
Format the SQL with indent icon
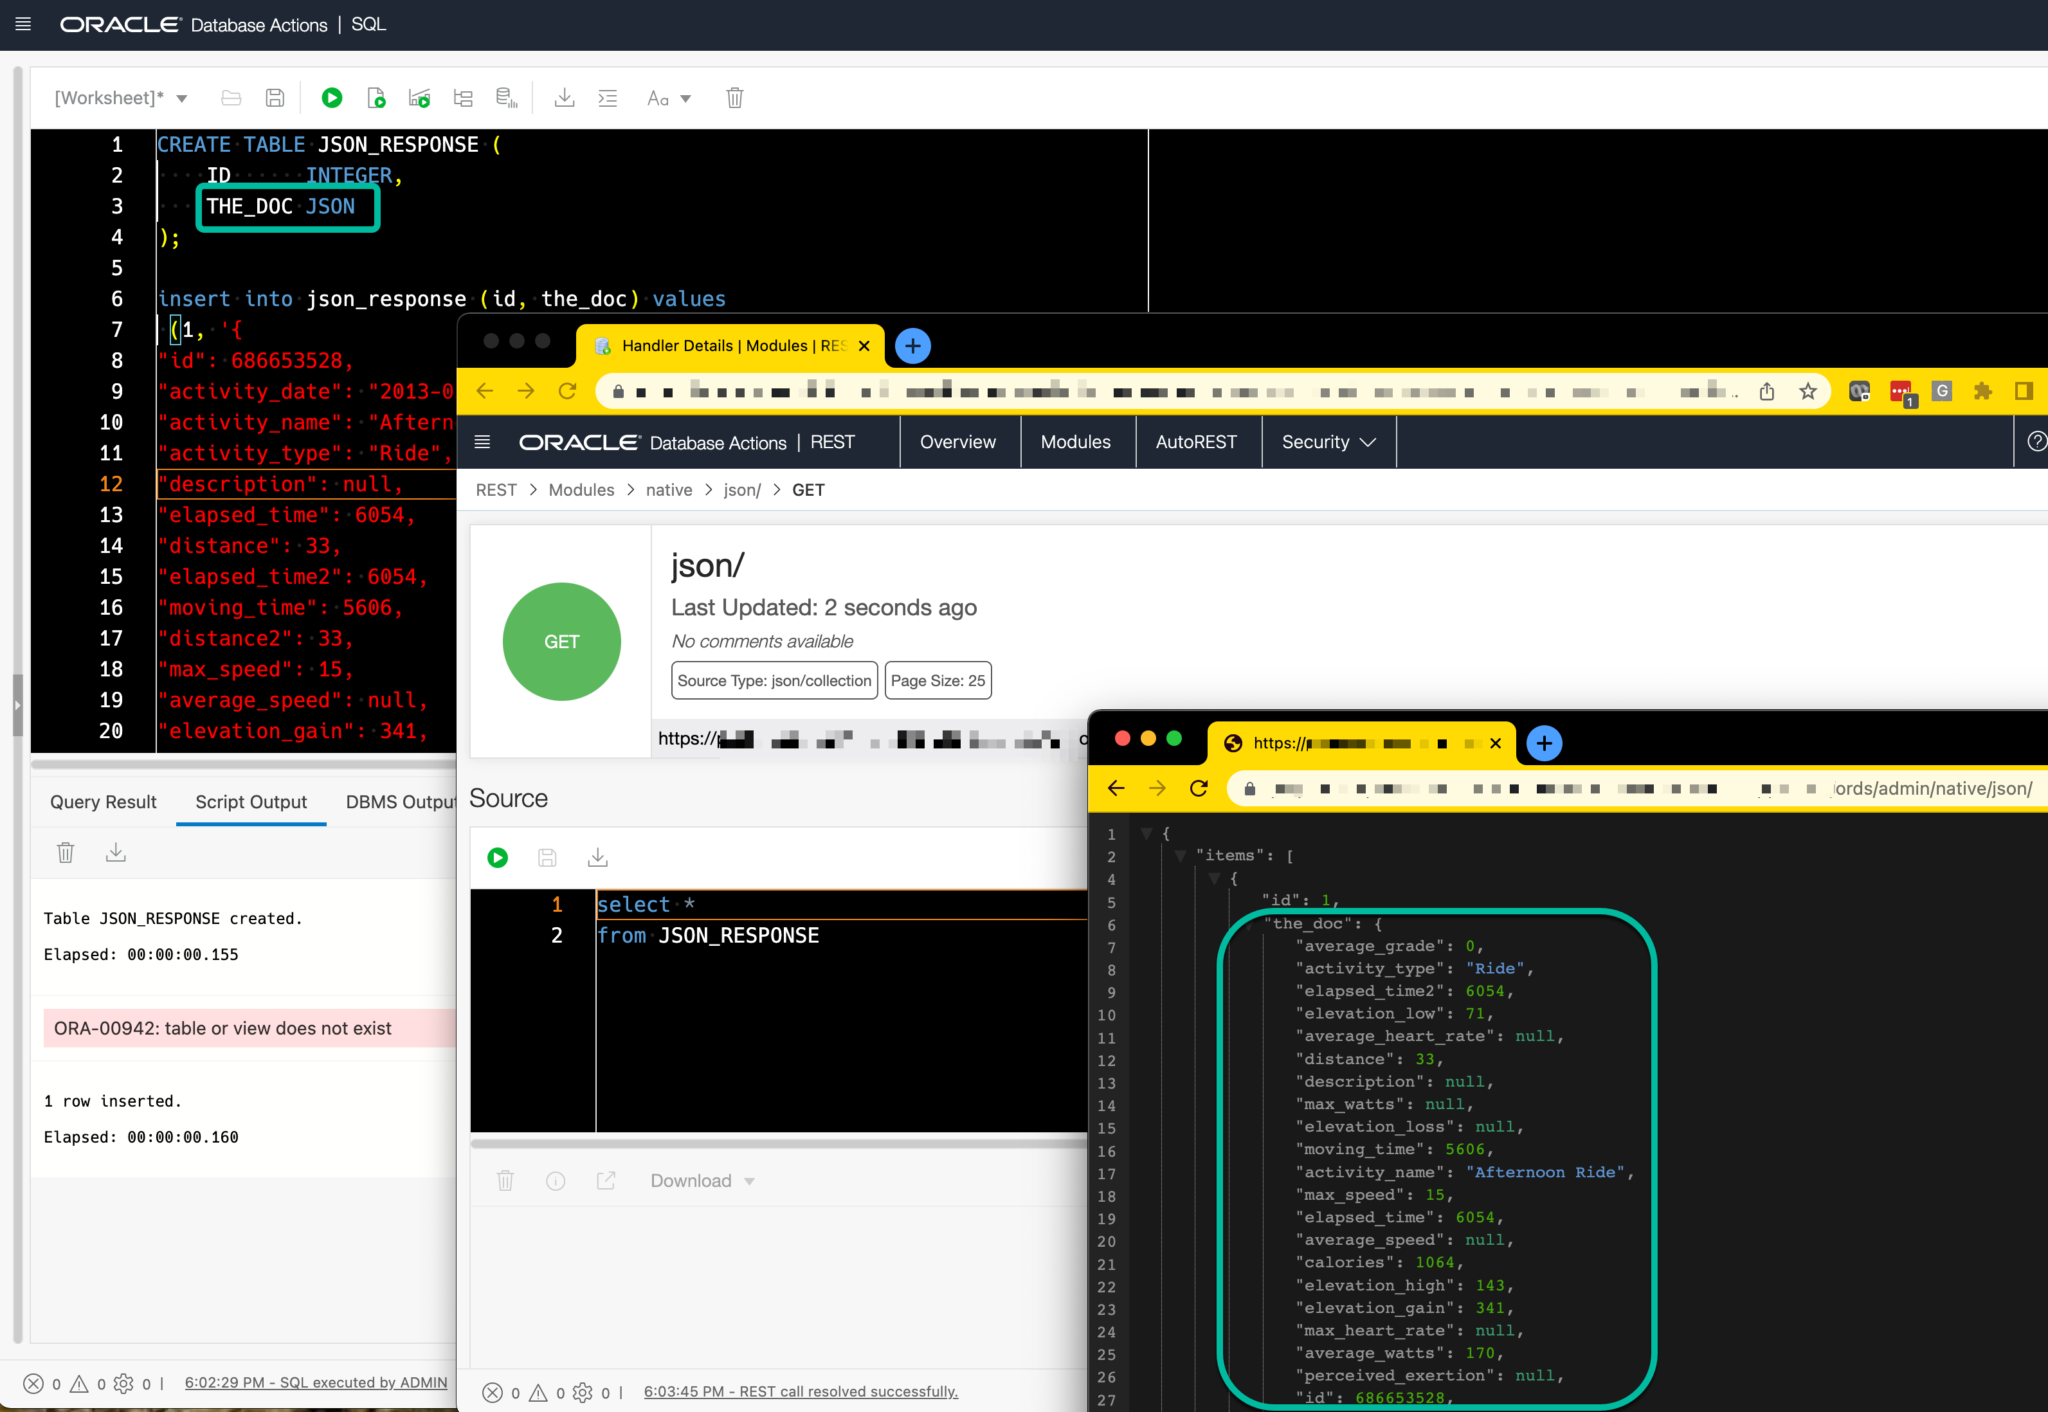[608, 98]
